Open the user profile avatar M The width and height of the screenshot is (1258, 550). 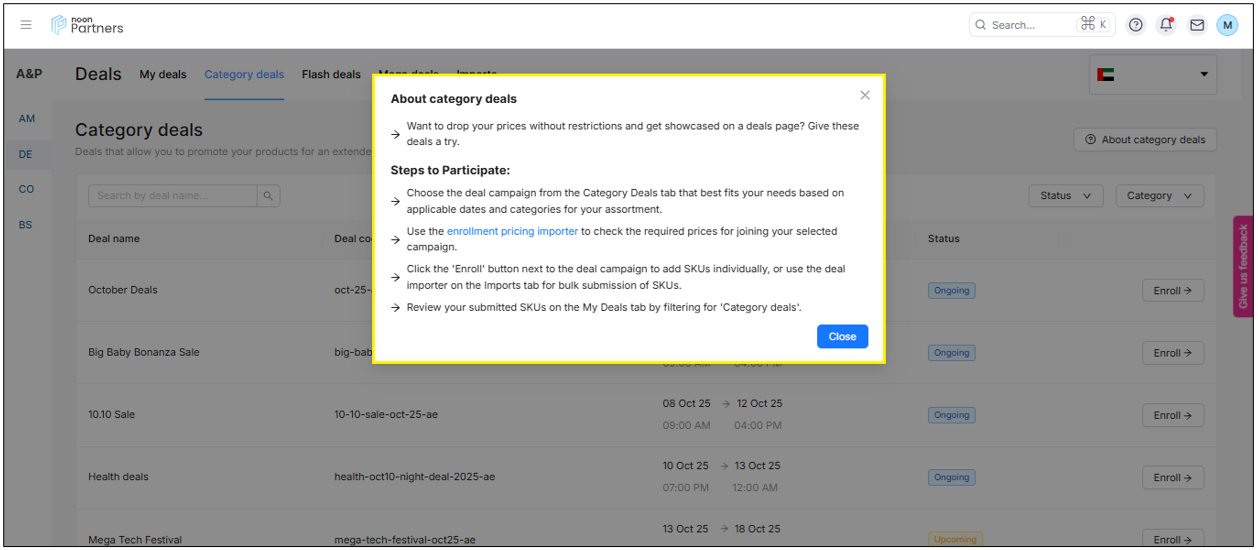(1227, 25)
